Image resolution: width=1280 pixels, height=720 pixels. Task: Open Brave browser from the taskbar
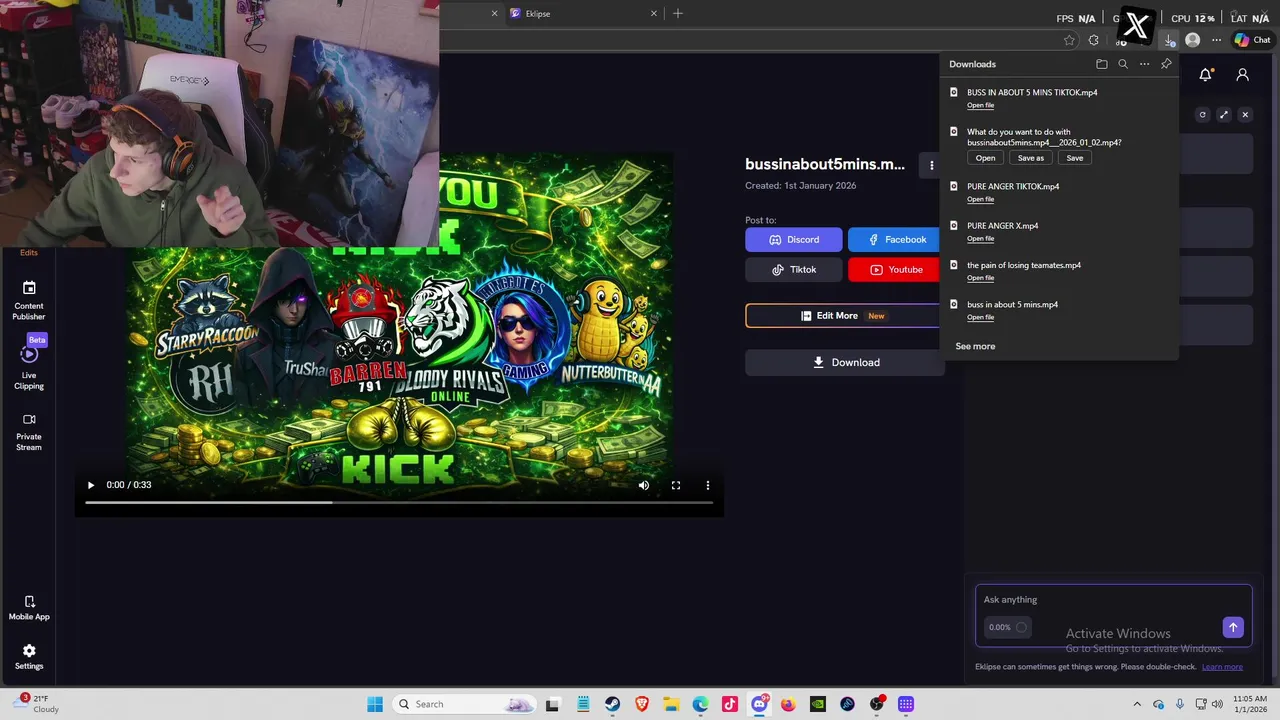click(x=642, y=704)
